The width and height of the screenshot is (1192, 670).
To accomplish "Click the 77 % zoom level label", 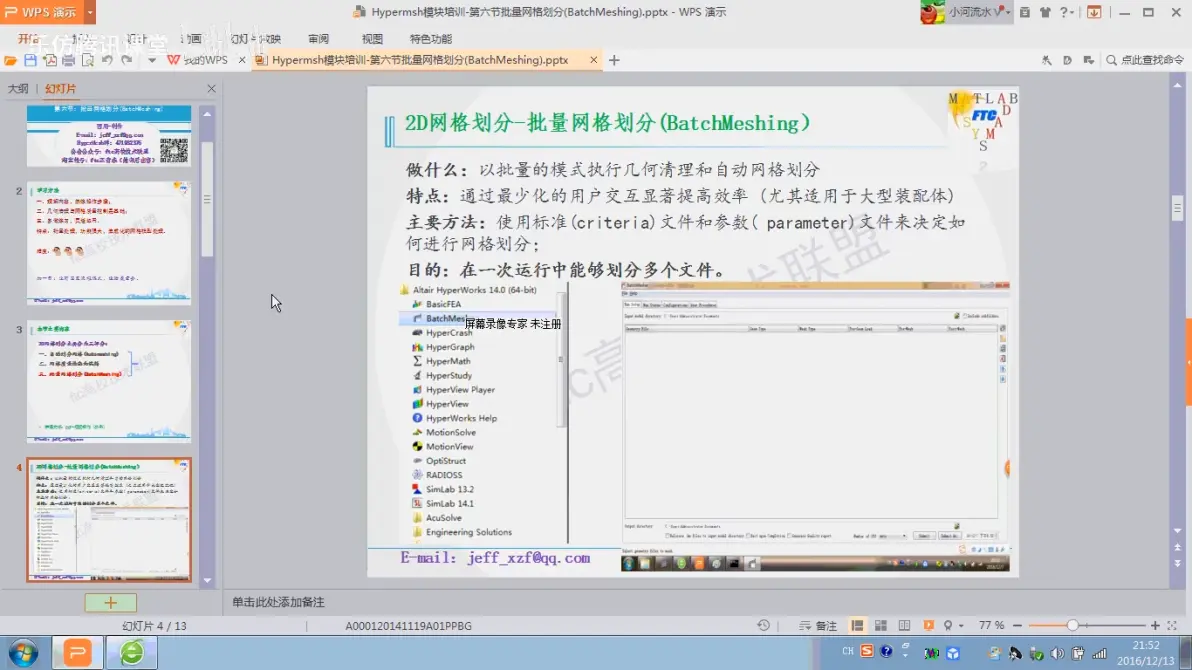I will pos(991,625).
